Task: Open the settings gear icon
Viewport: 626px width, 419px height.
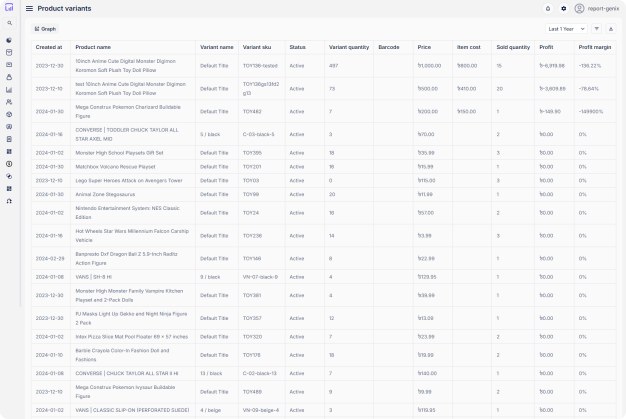Action: [563, 8]
